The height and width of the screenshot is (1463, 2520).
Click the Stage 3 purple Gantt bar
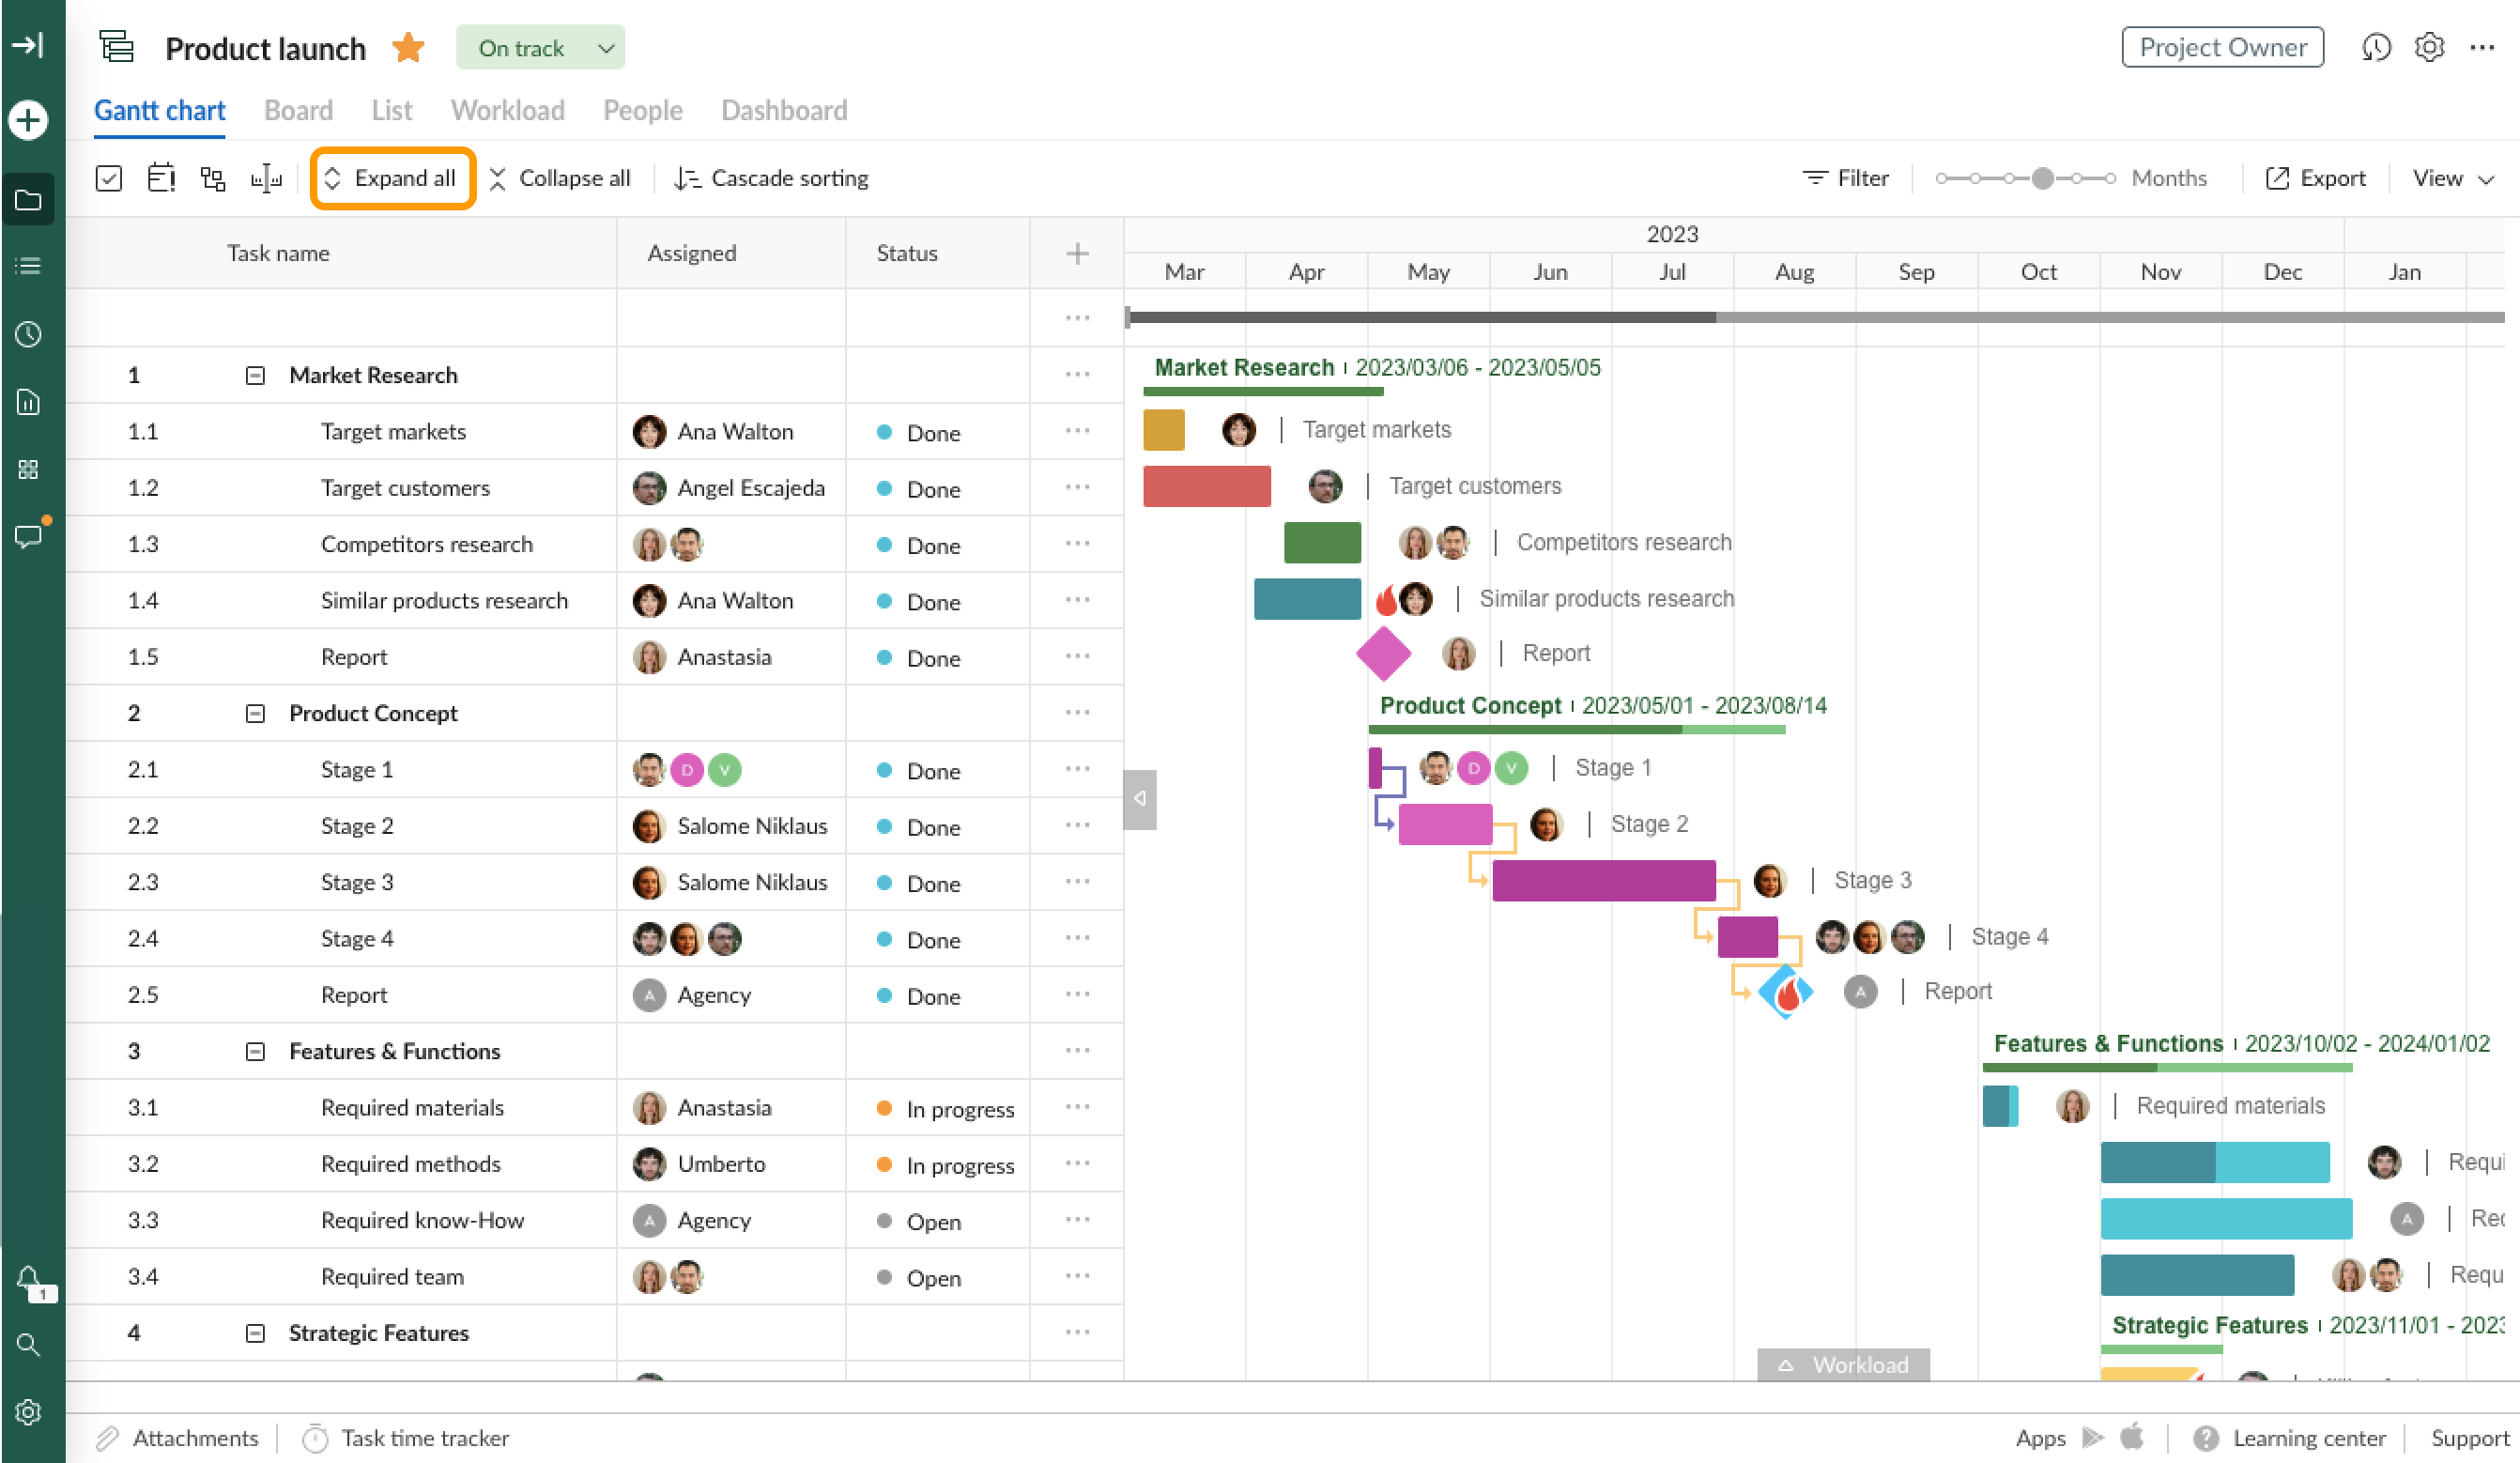[1603, 880]
